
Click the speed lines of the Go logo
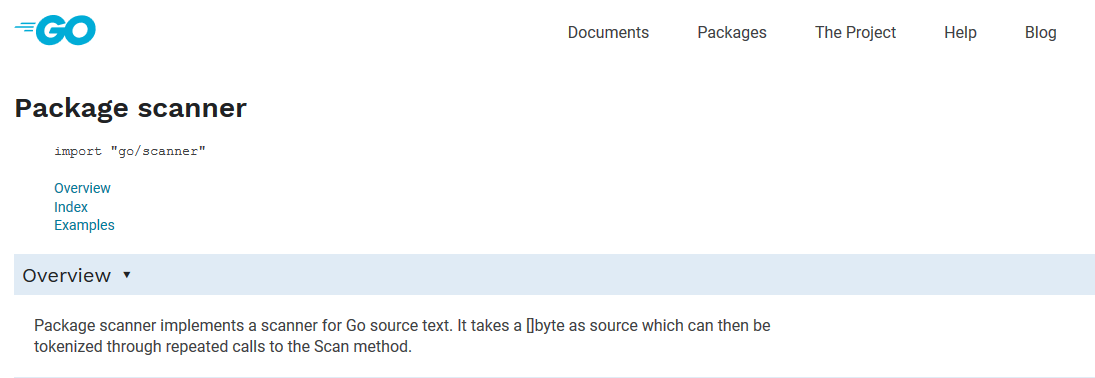(25, 29)
